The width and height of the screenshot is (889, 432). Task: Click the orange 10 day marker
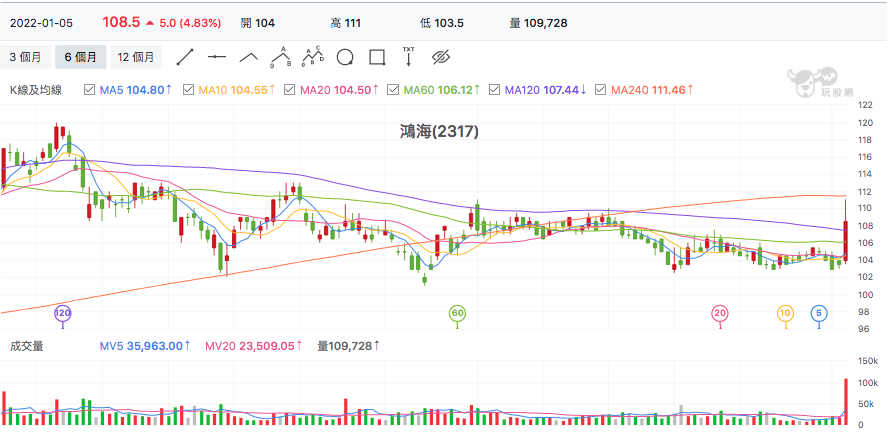[785, 313]
